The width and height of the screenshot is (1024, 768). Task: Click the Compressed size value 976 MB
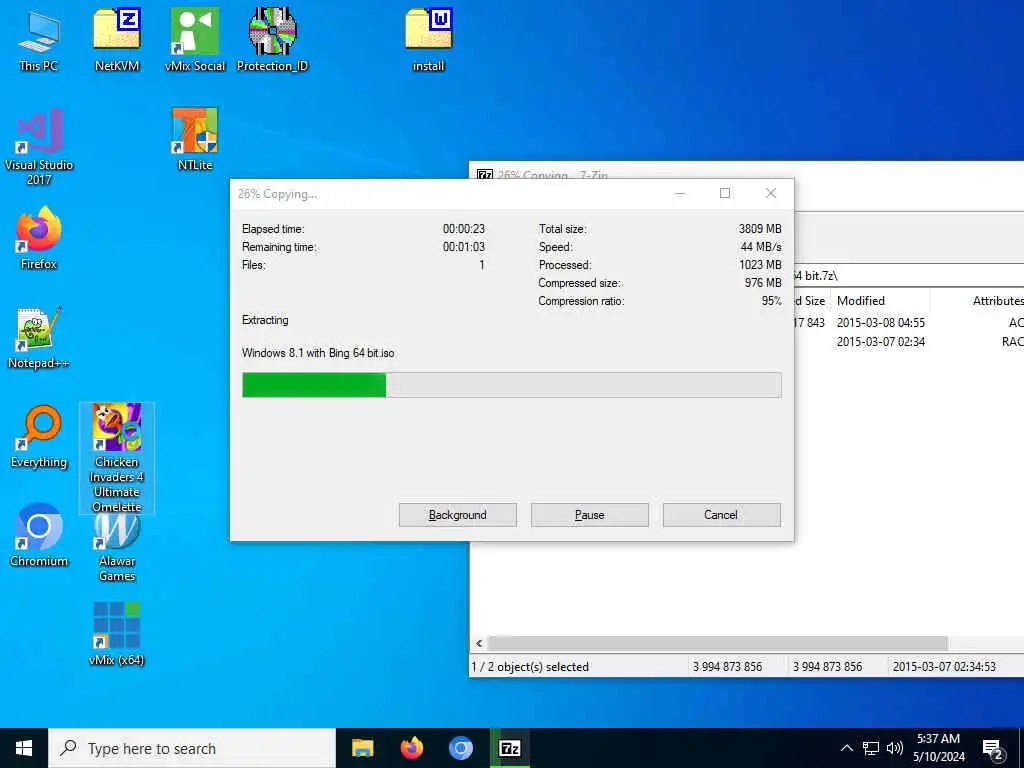coord(763,283)
